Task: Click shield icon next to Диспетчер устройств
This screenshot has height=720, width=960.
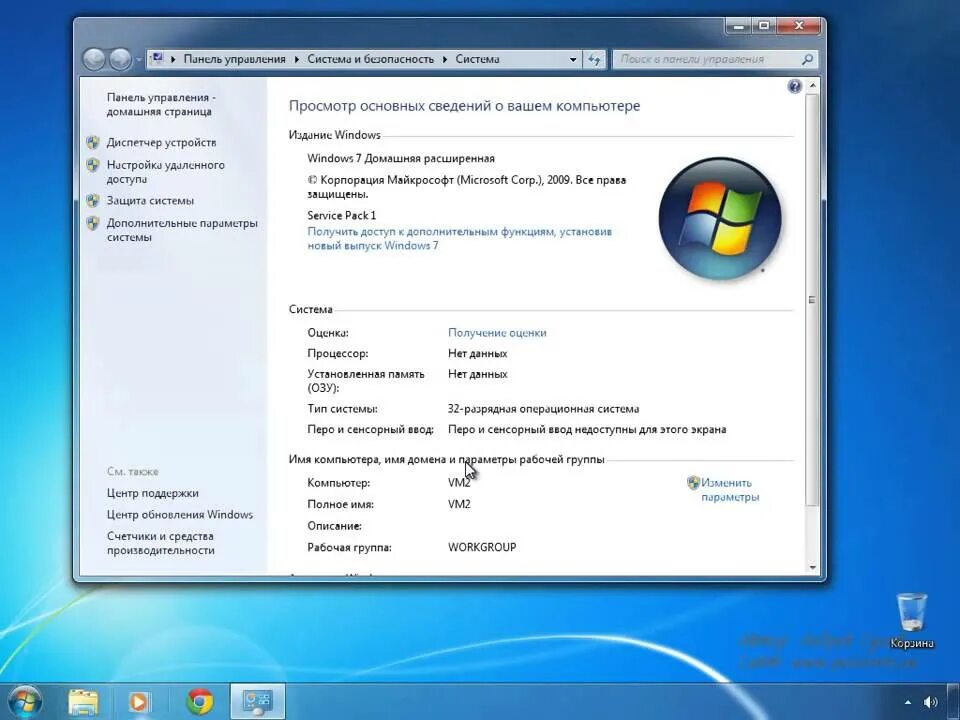Action: pyautogui.click(x=92, y=143)
